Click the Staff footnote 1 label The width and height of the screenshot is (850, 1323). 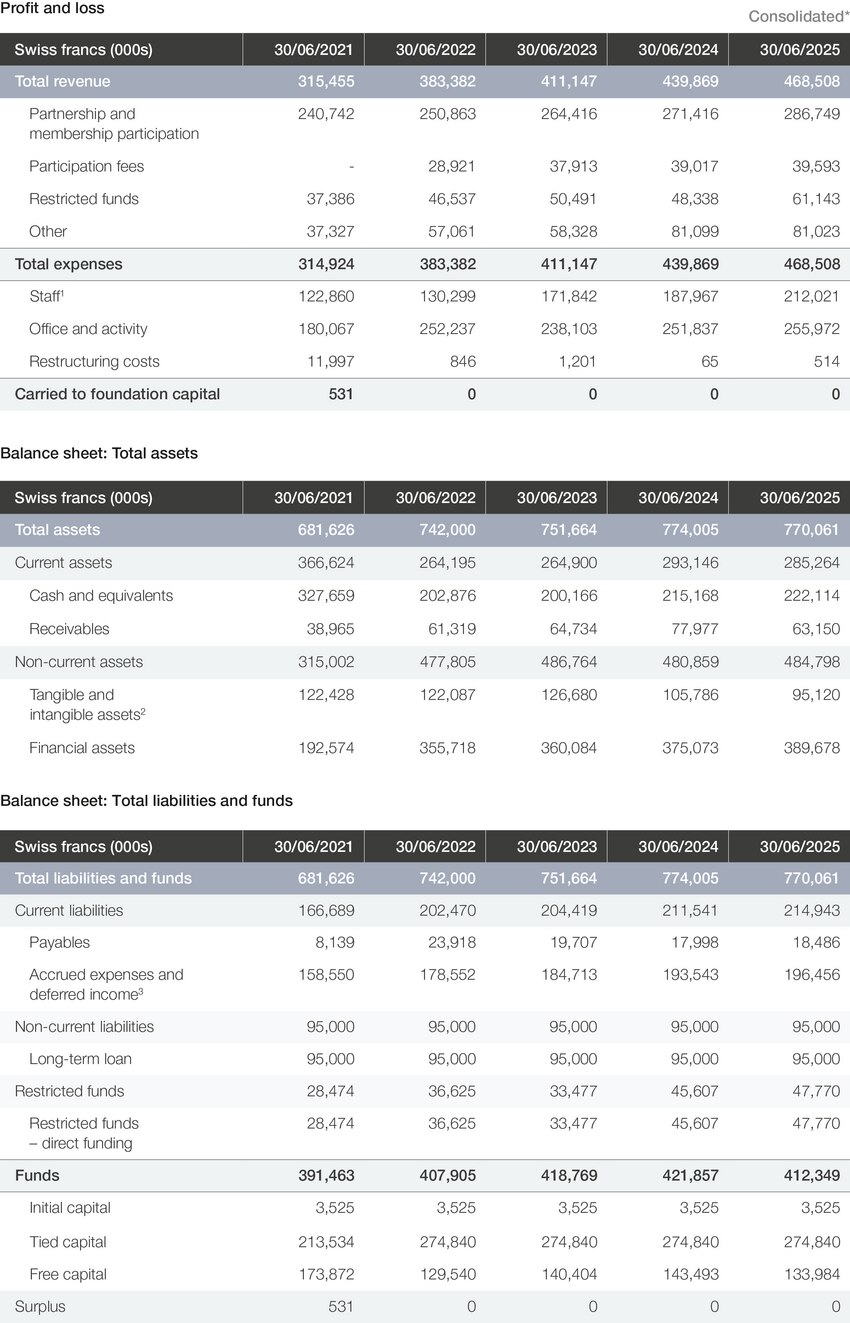pyautogui.click(x=47, y=296)
